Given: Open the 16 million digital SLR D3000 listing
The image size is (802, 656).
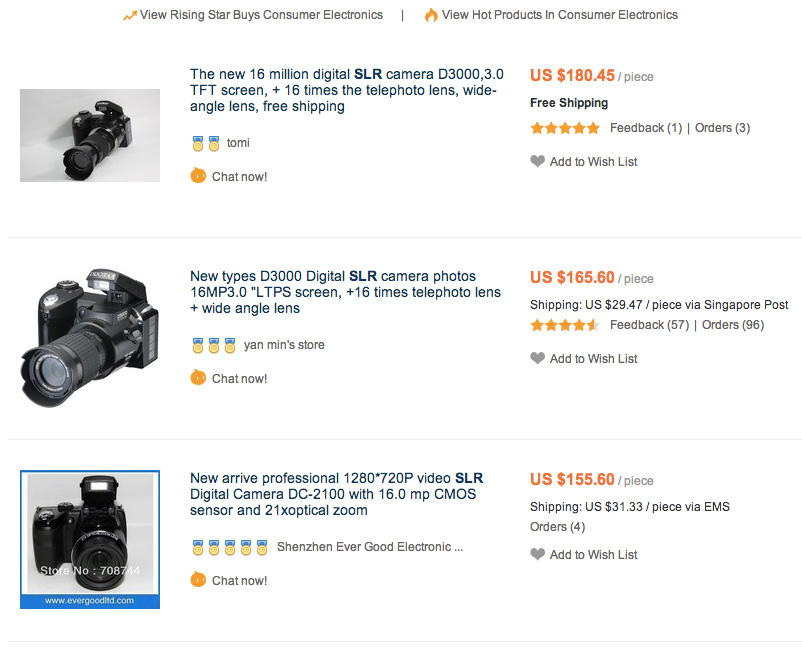Looking at the screenshot, I should point(347,90).
